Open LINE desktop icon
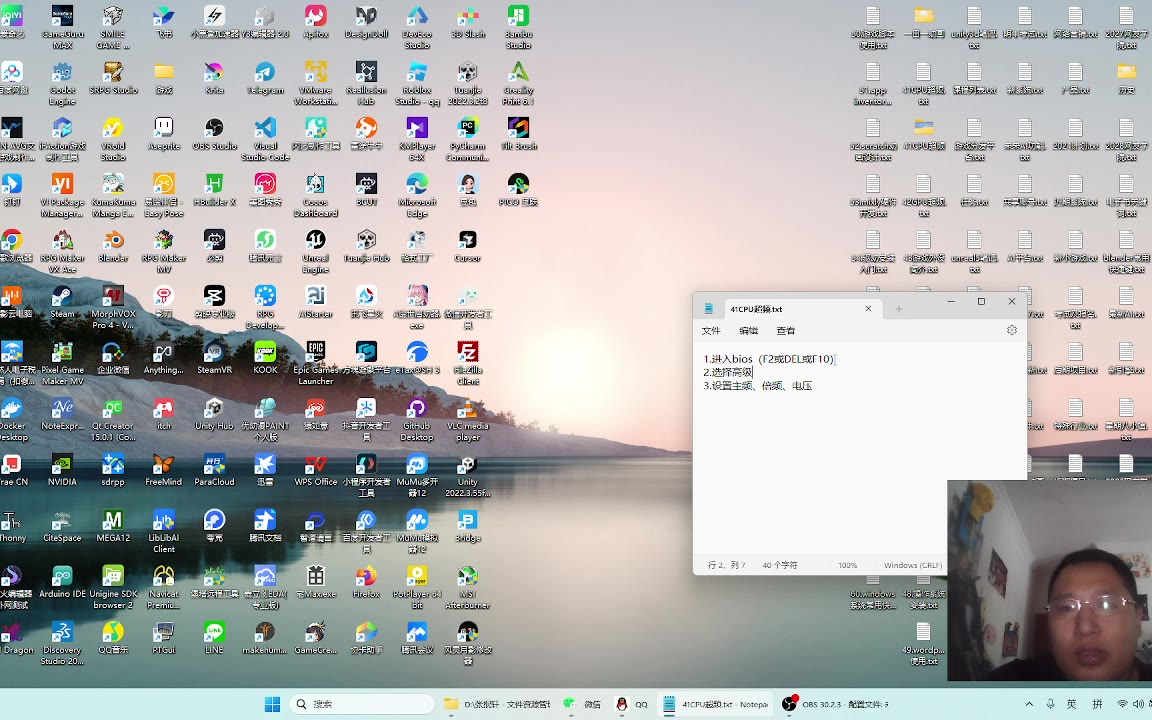 point(214,638)
